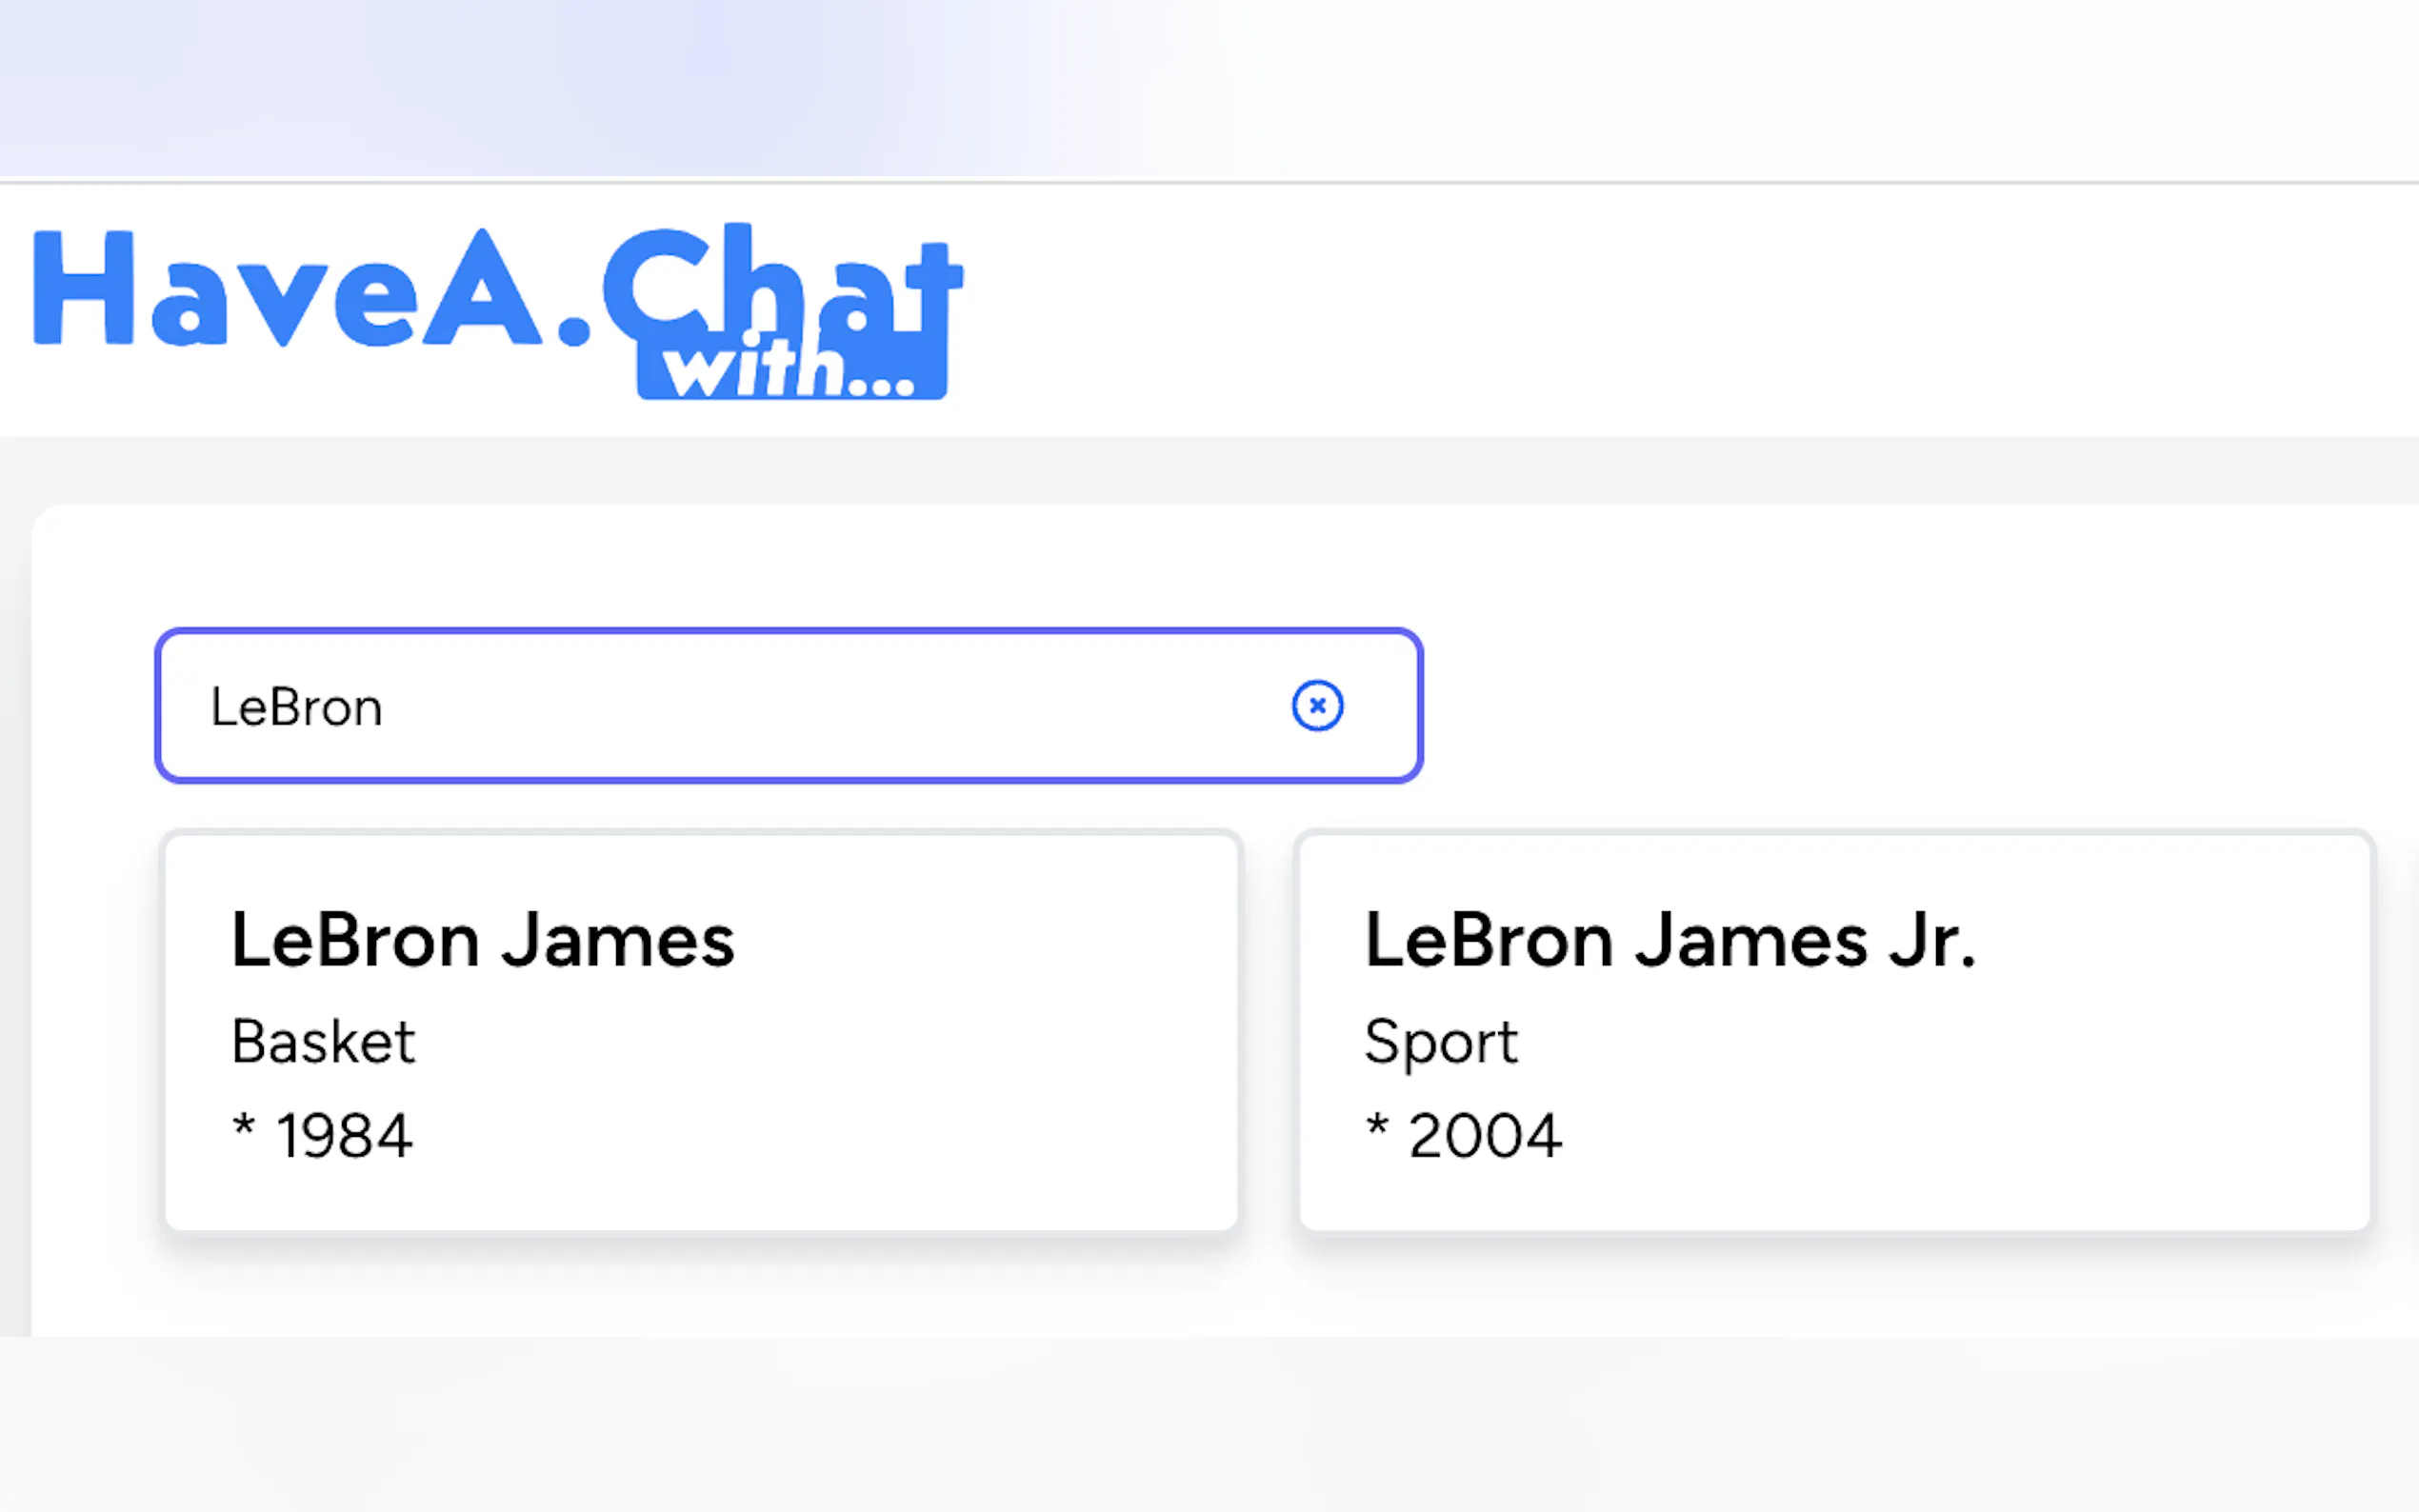Viewport: 2419px width, 1512px height.
Task: Open the LeBron James result card
Action: [x=700, y=1031]
